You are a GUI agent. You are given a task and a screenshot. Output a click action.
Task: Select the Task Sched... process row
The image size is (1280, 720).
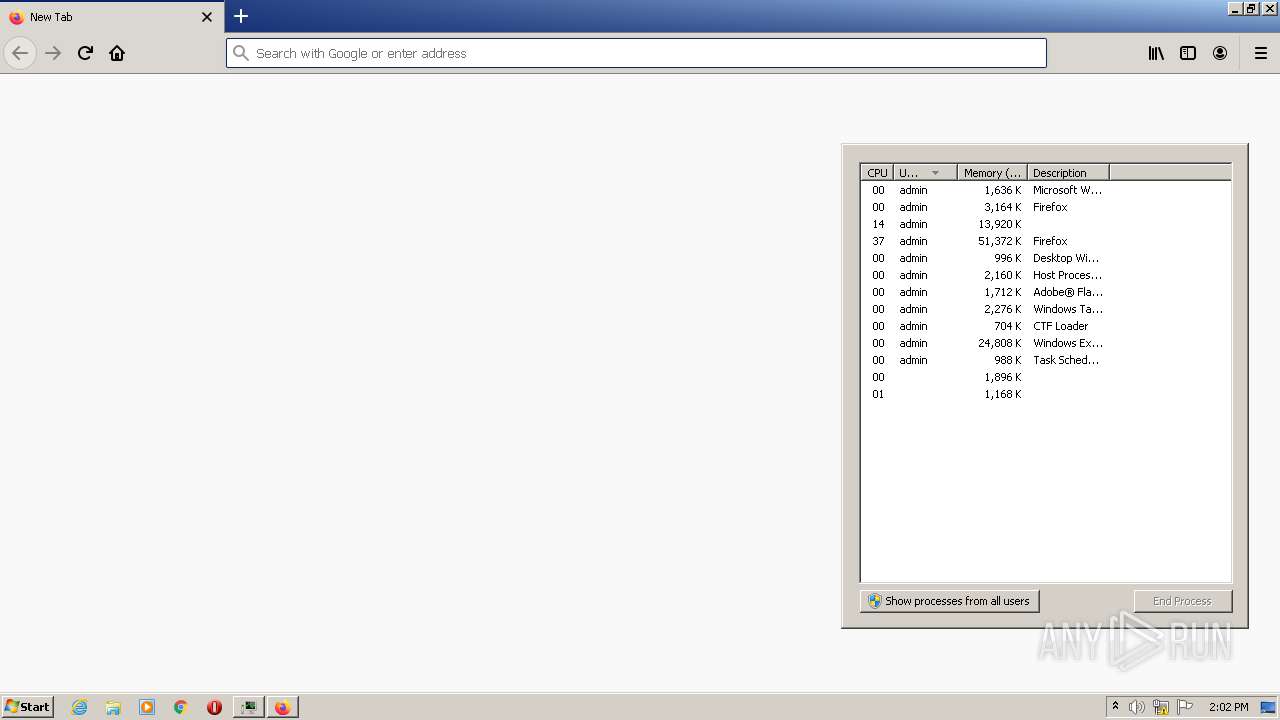tap(1045, 360)
